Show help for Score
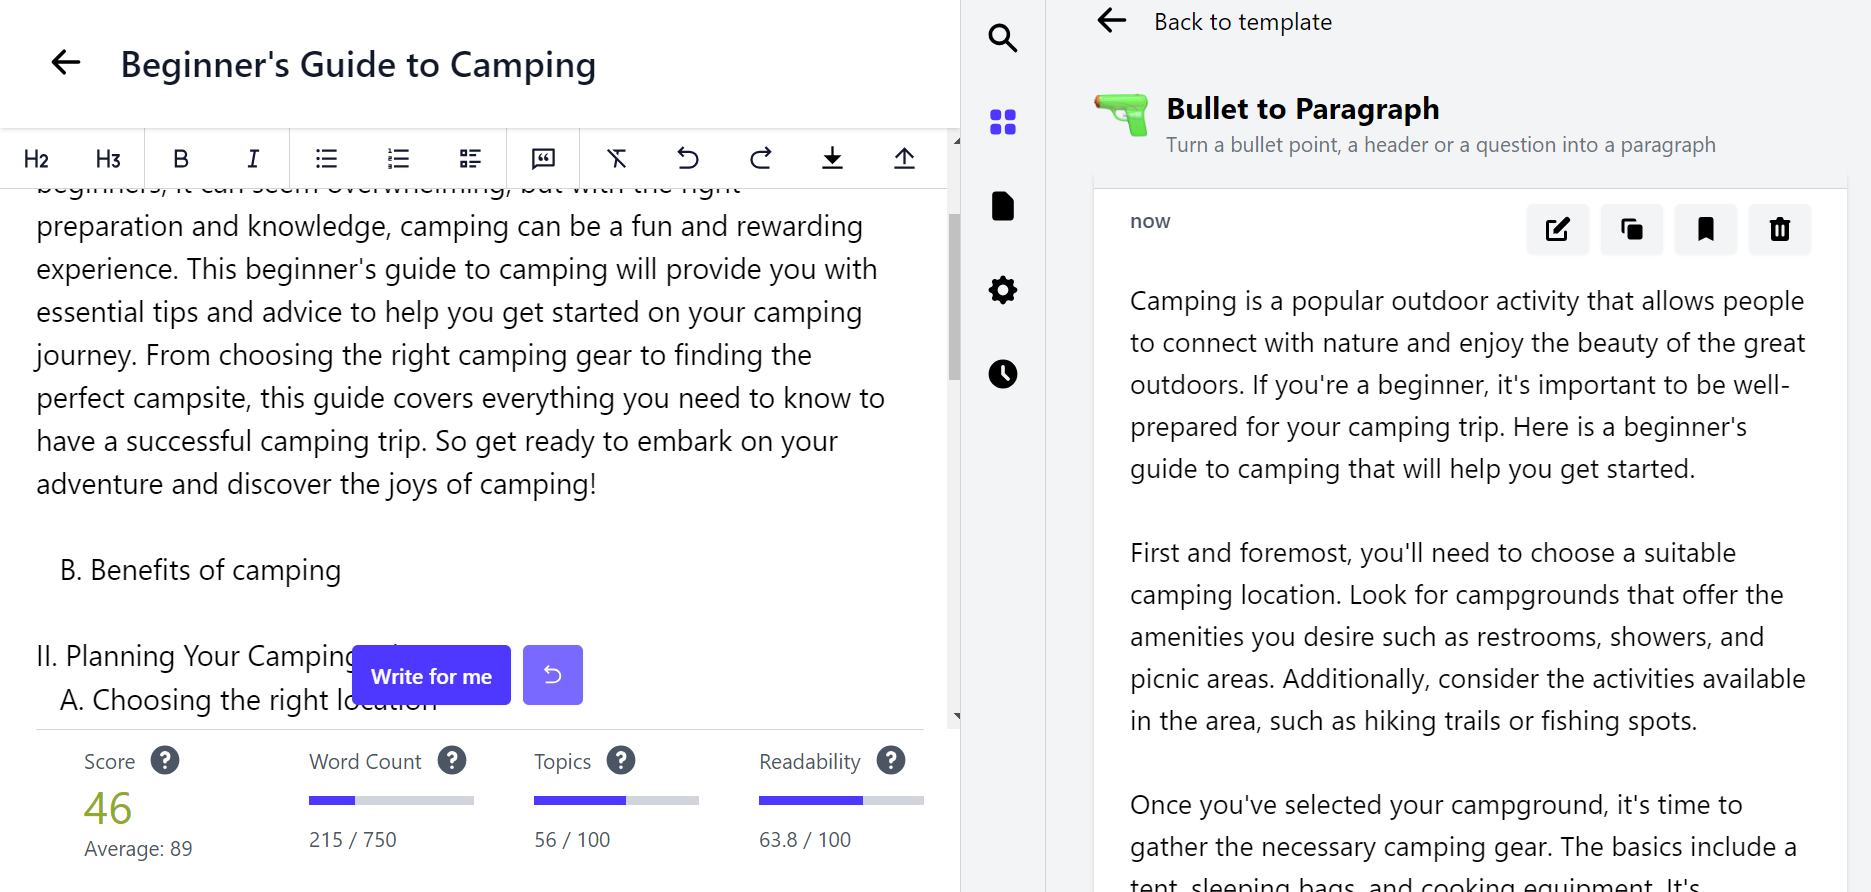The image size is (1871, 892). point(165,761)
